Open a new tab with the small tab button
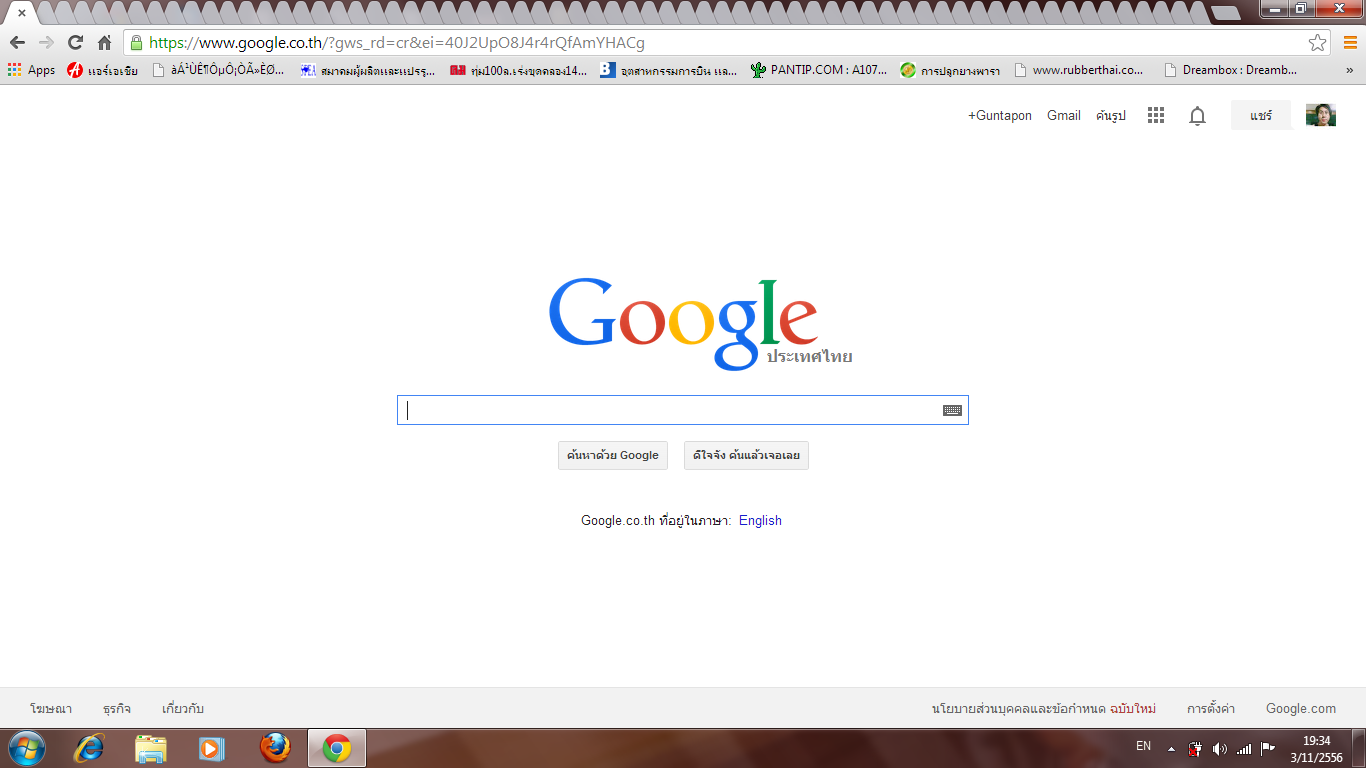The image size is (1366, 768). pyautogui.click(x=1225, y=13)
